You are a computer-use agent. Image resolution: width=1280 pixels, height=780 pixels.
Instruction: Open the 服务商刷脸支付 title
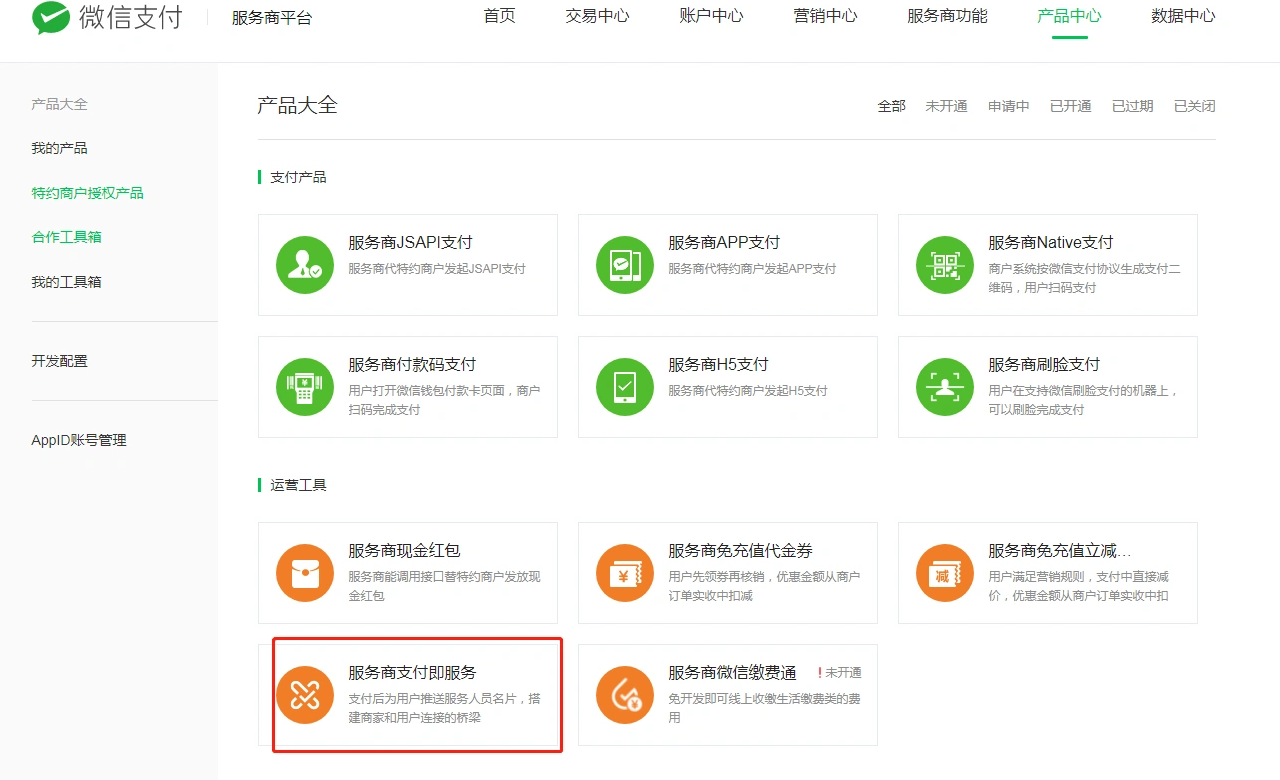(1044, 364)
